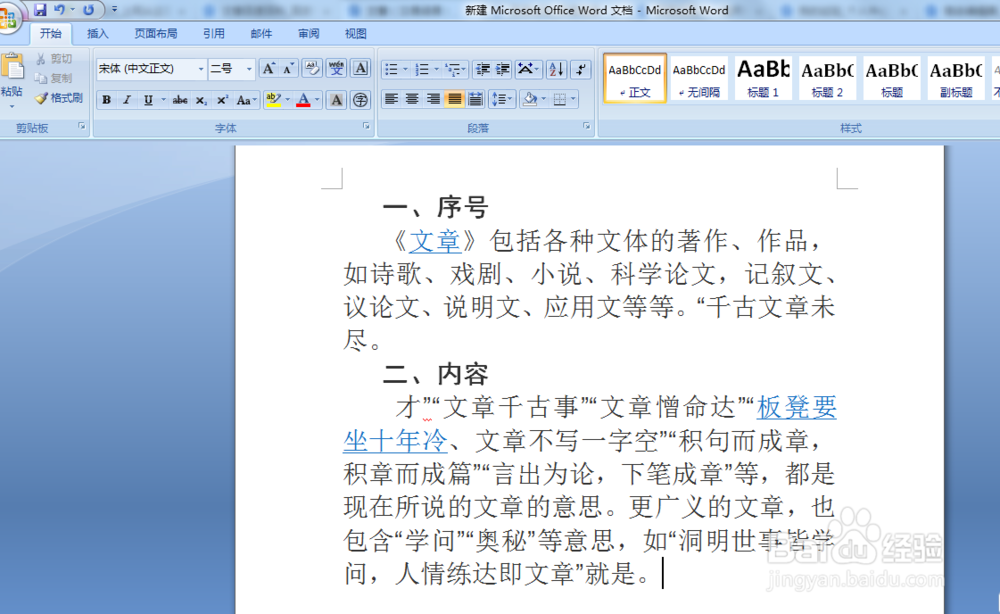1000x614 pixels.
Task: Decrease paragraph indent
Action: (x=483, y=69)
